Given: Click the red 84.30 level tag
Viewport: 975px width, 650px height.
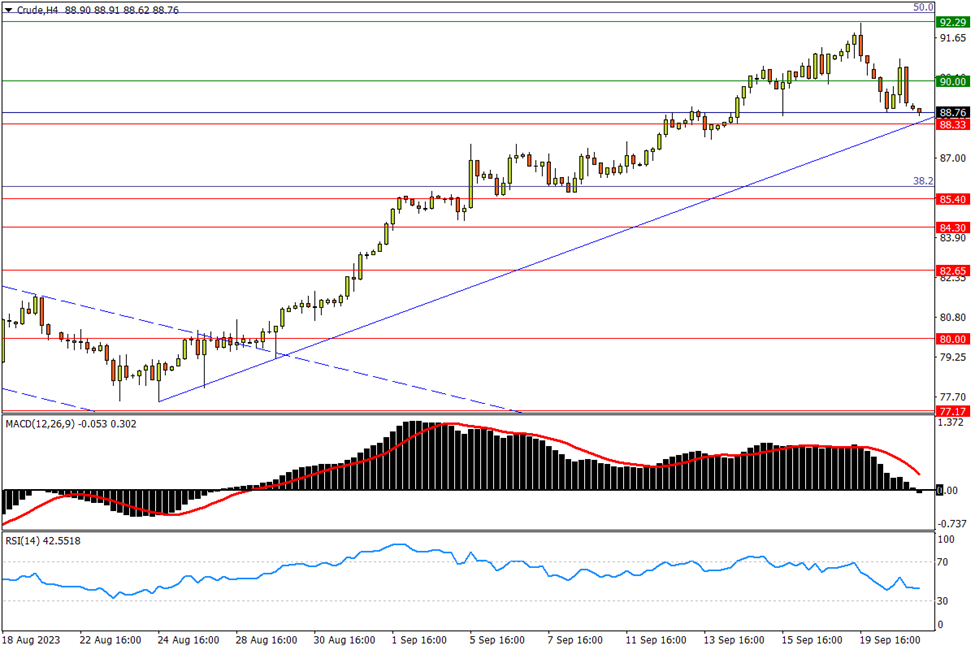Looking at the screenshot, I should 952,227.
